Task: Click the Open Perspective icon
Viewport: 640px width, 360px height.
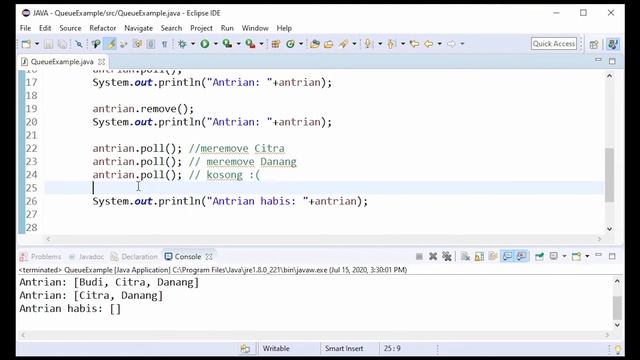Action: 594,44
